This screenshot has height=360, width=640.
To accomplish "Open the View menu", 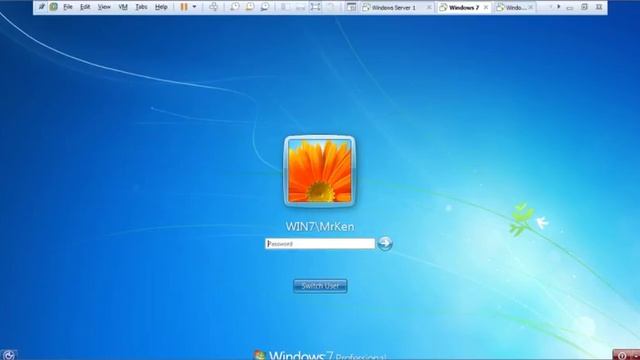I will tap(104, 7).
